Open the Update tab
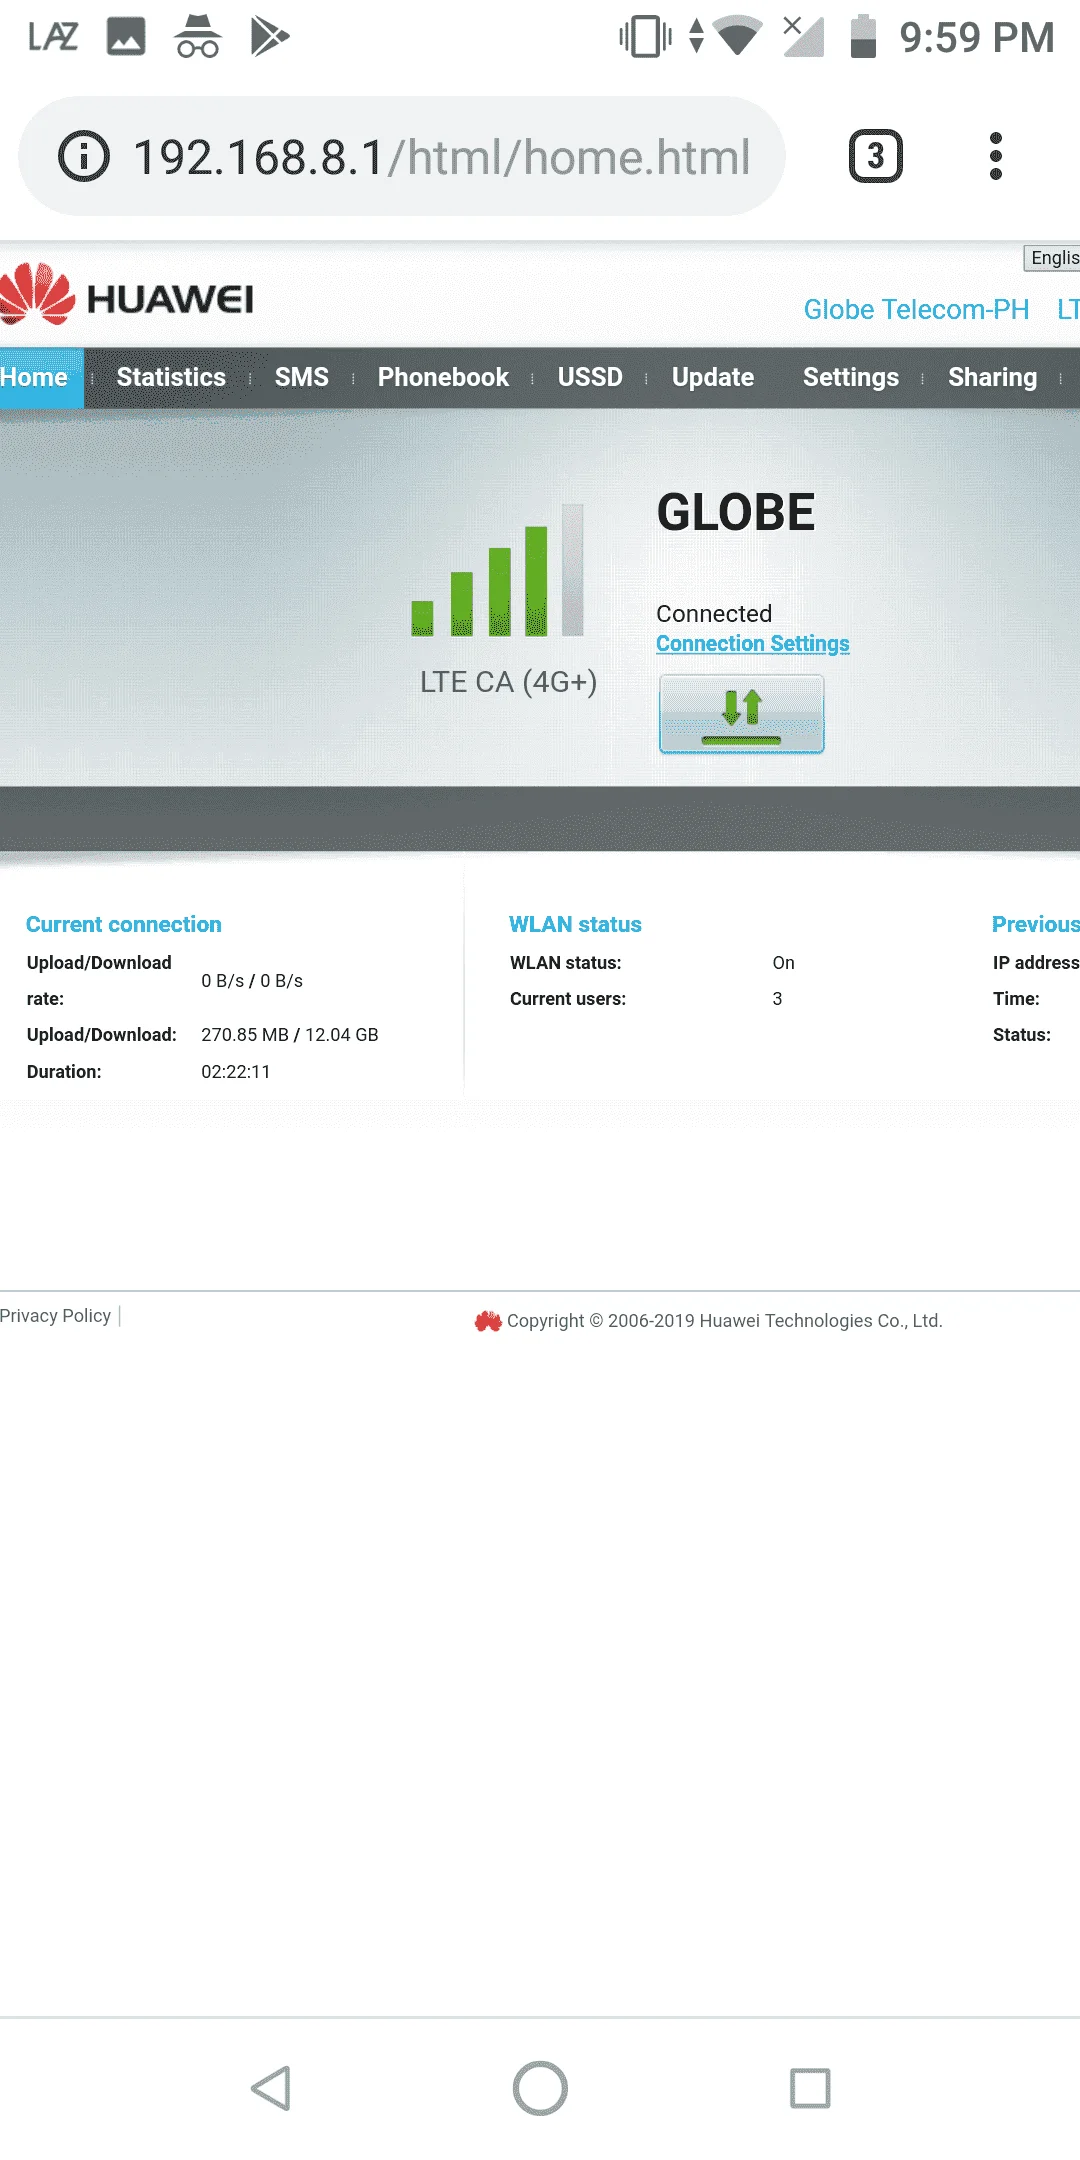This screenshot has height=2160, width=1080. (x=713, y=378)
